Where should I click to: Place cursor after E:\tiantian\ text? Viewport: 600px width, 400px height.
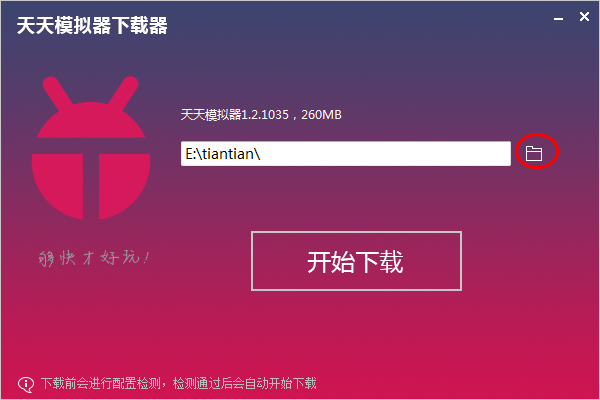click(261, 154)
